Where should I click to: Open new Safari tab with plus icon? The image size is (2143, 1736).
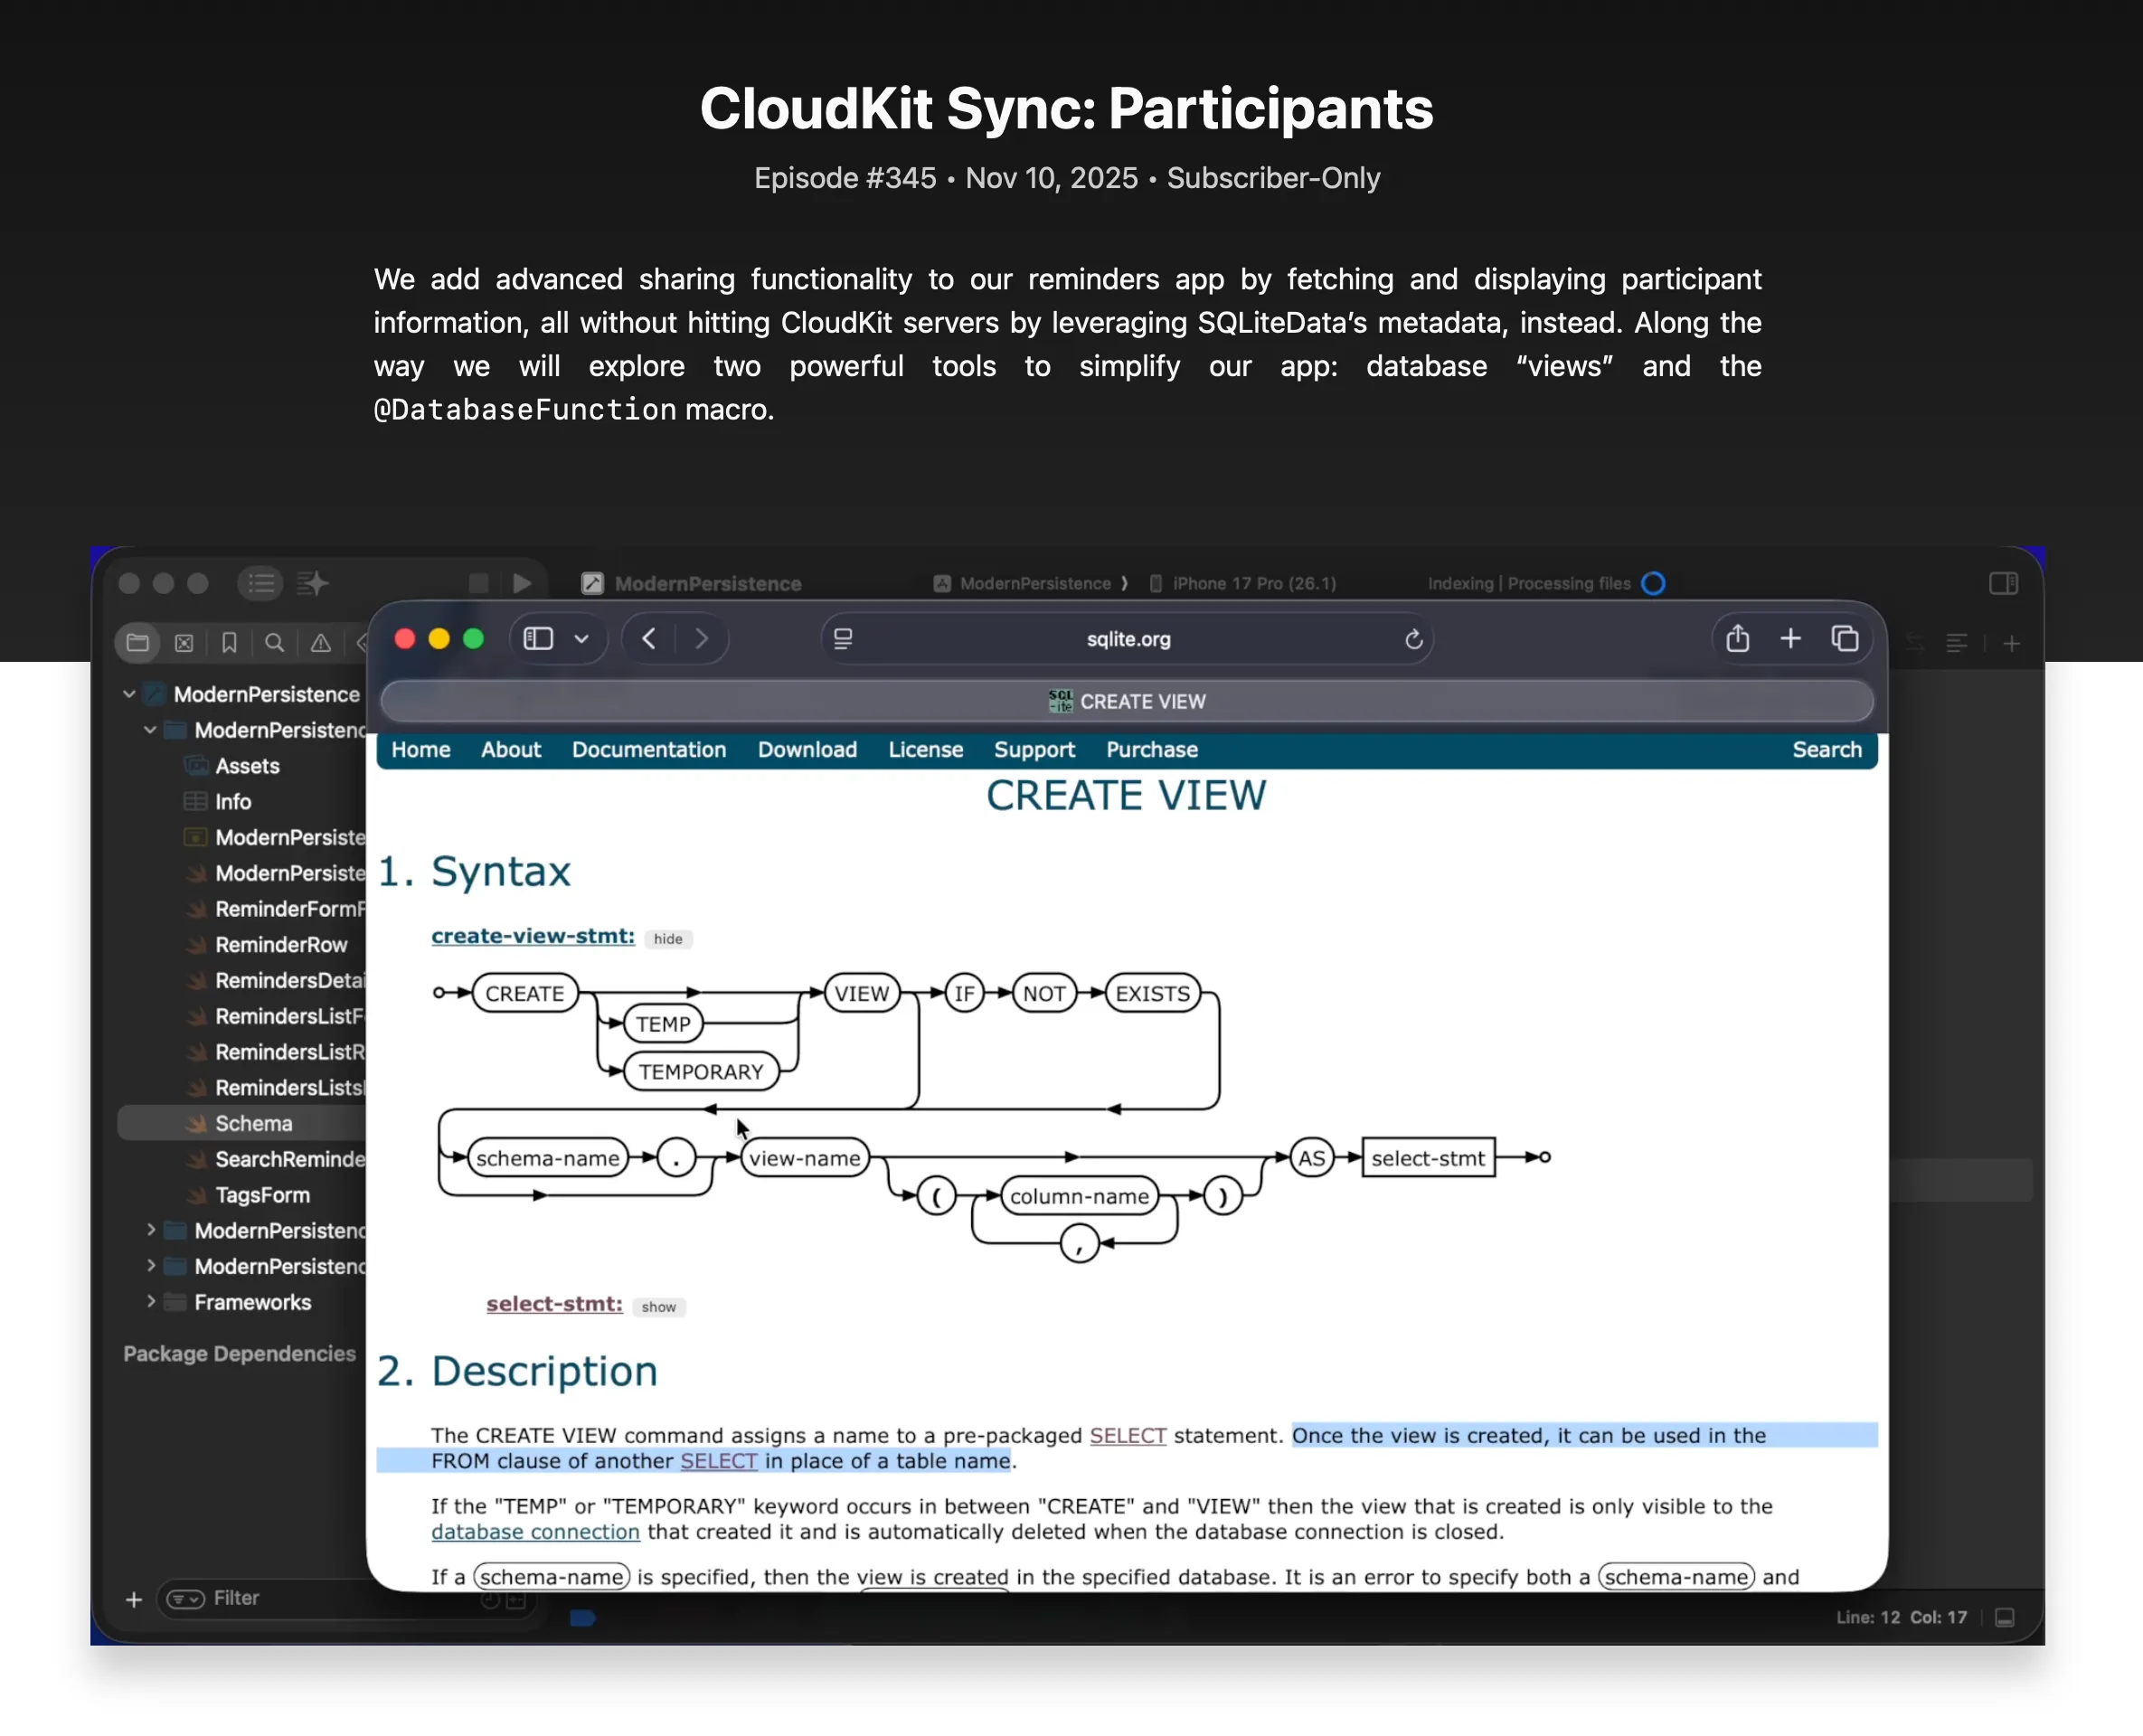pyautogui.click(x=1790, y=638)
